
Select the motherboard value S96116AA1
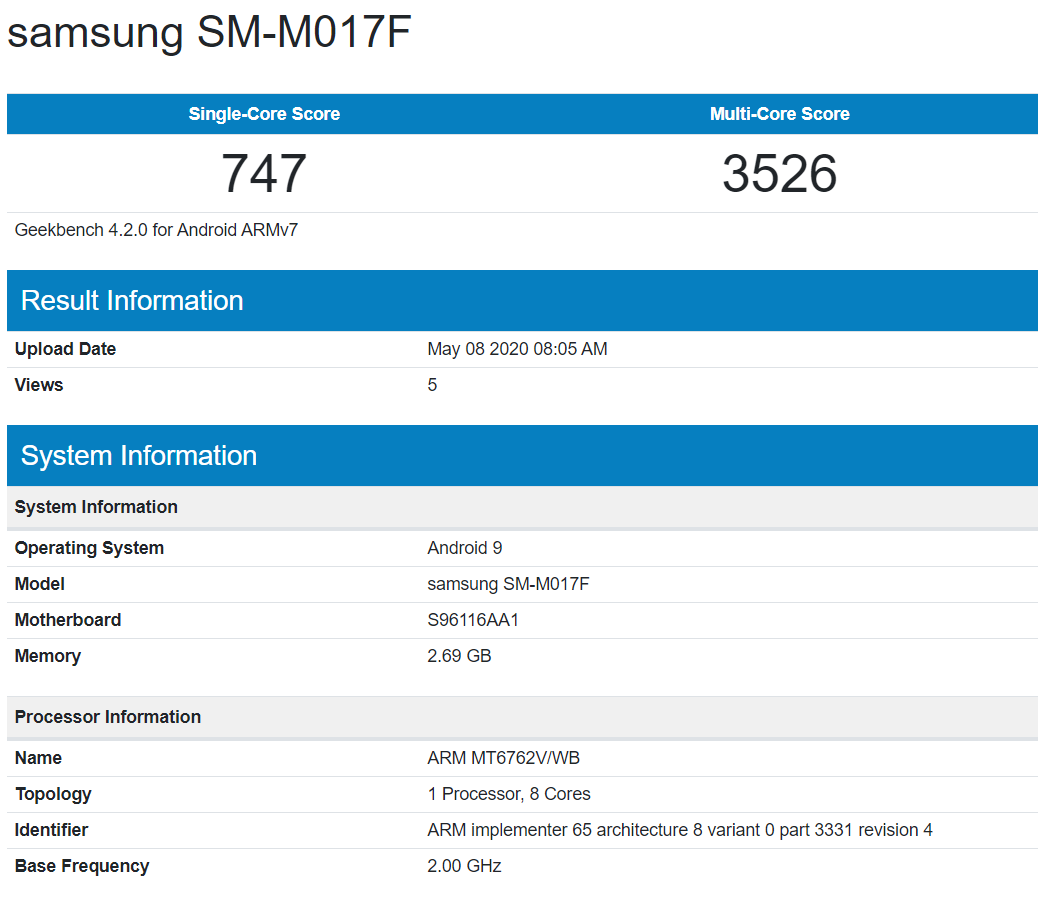[472, 620]
